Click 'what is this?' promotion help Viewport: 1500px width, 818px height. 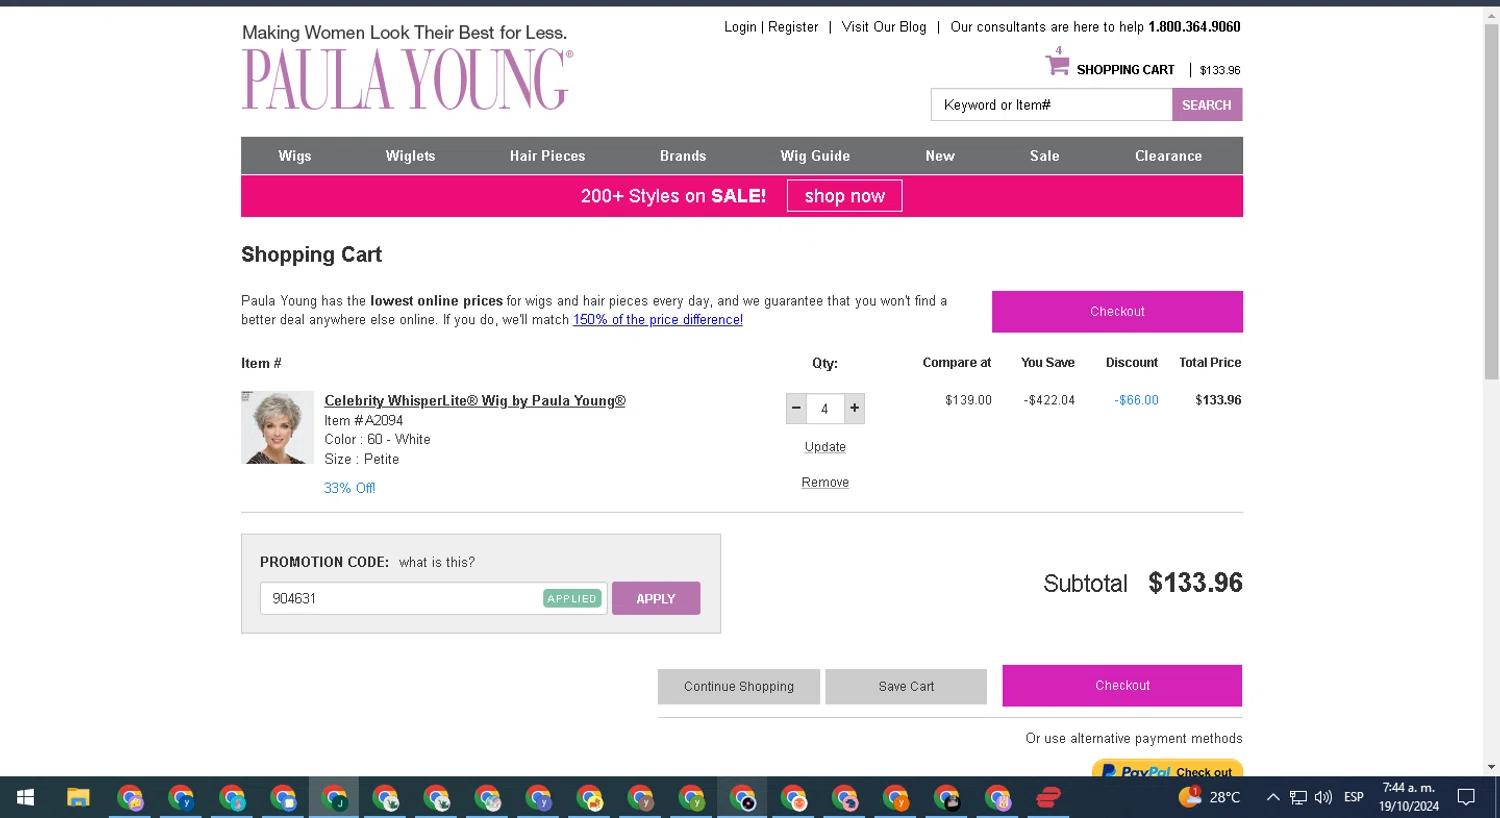(437, 562)
